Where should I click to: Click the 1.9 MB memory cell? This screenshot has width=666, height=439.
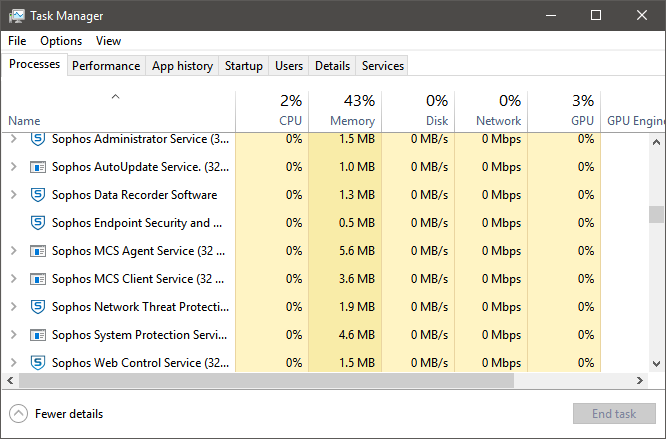tap(345, 307)
